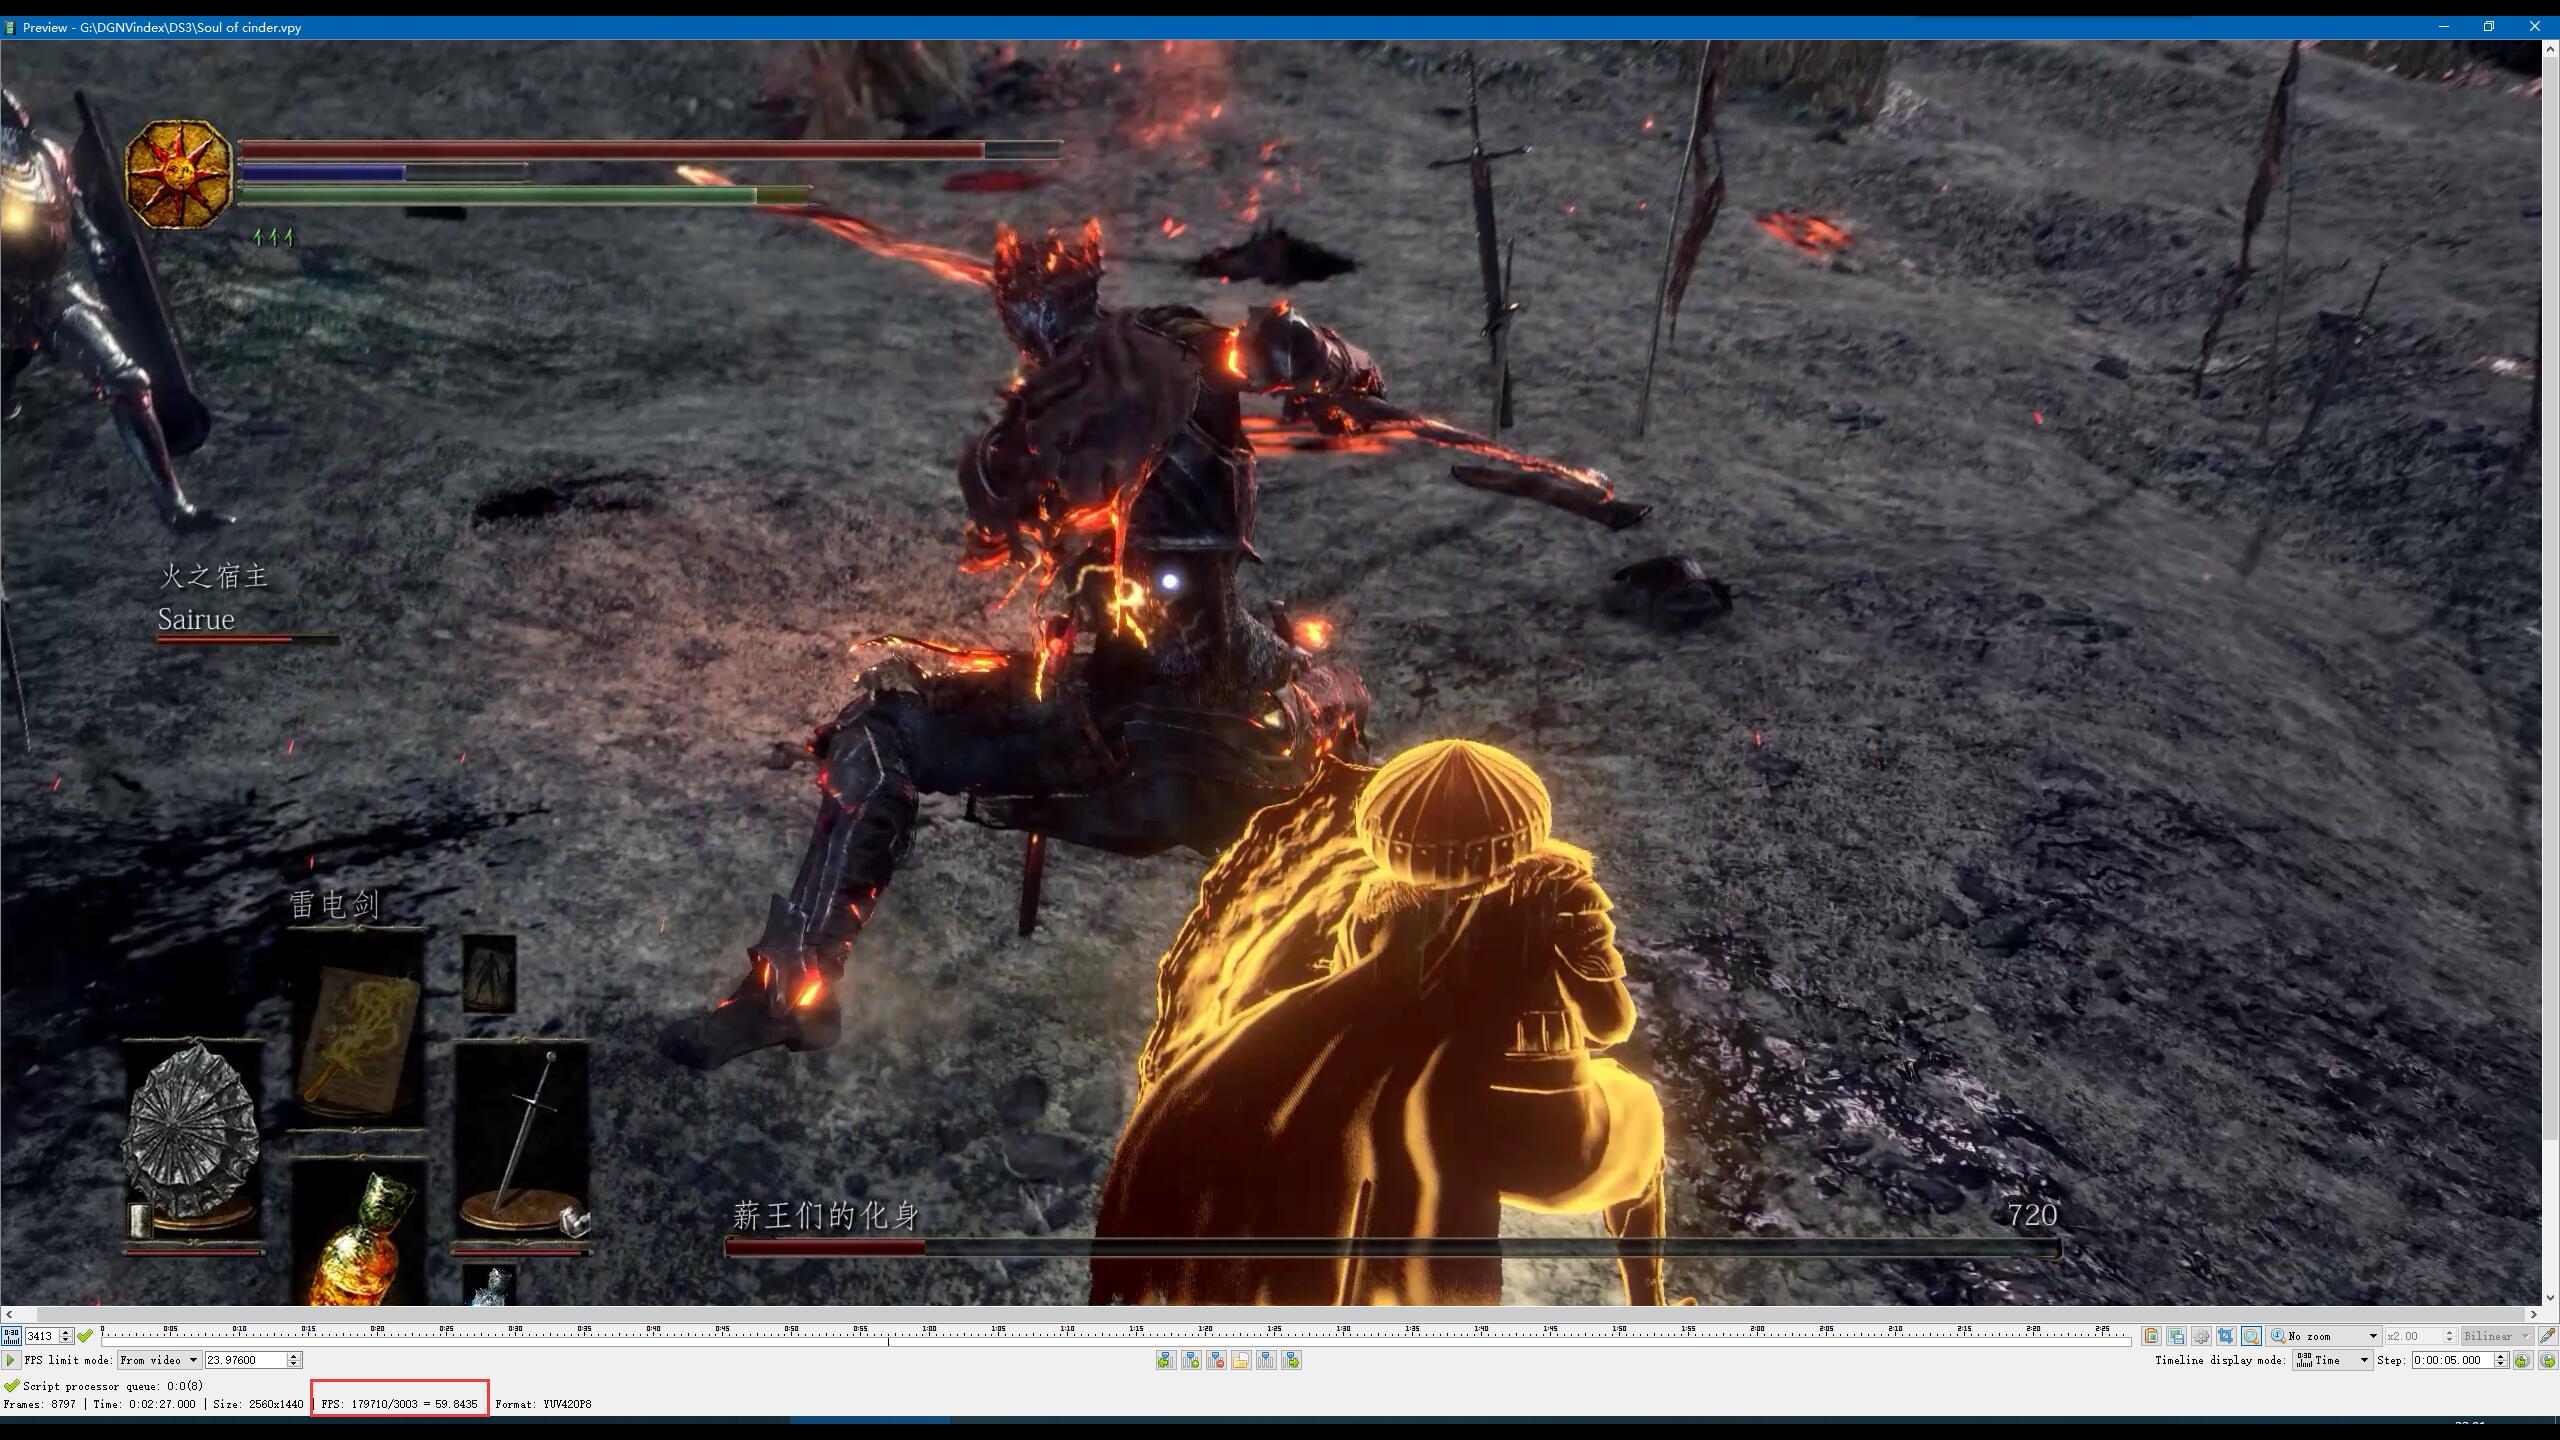Add a bookmark at current frame
2560x1440 pixels.
point(1191,1360)
